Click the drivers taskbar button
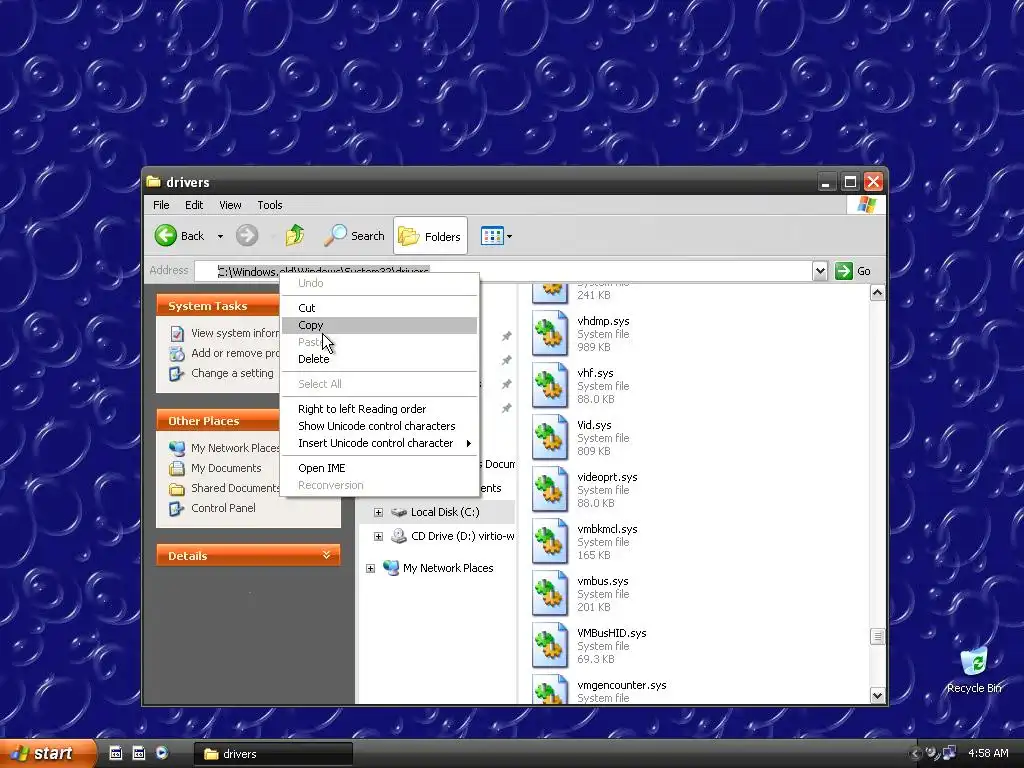1024x768 pixels. tap(273, 754)
